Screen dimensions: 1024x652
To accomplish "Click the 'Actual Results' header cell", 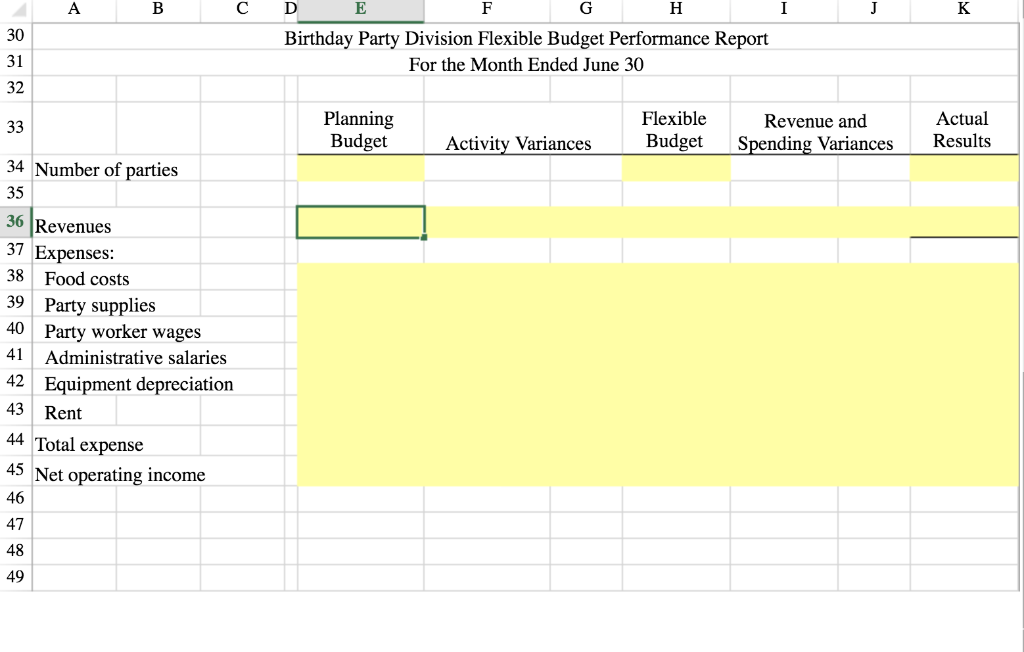I will 964,129.
